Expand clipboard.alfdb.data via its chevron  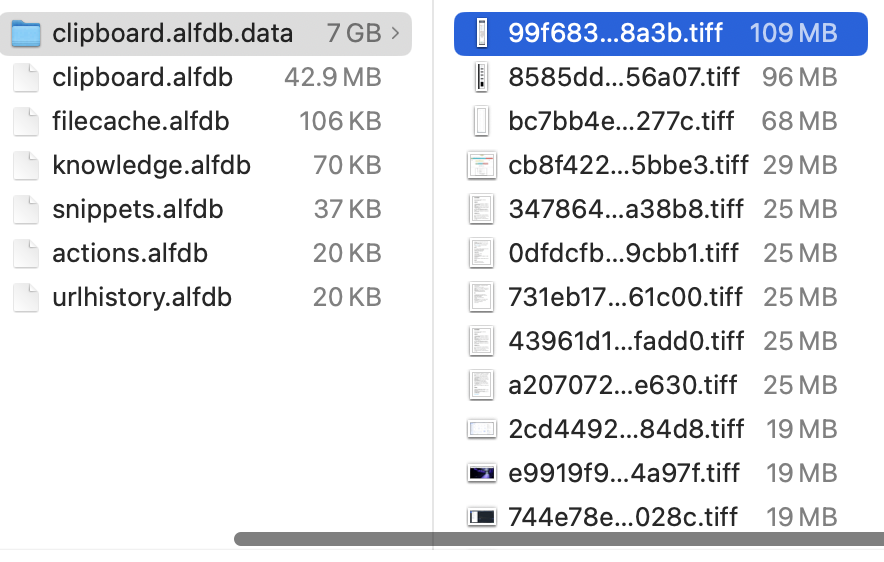(x=396, y=34)
